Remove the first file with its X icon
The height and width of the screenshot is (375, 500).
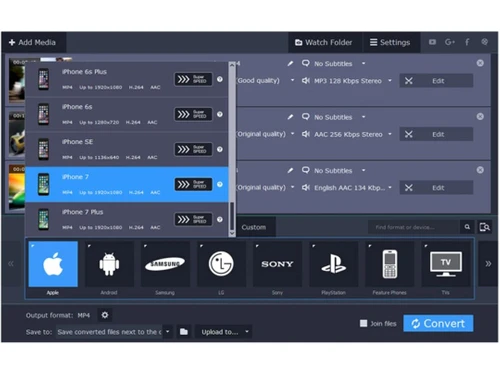480,63
